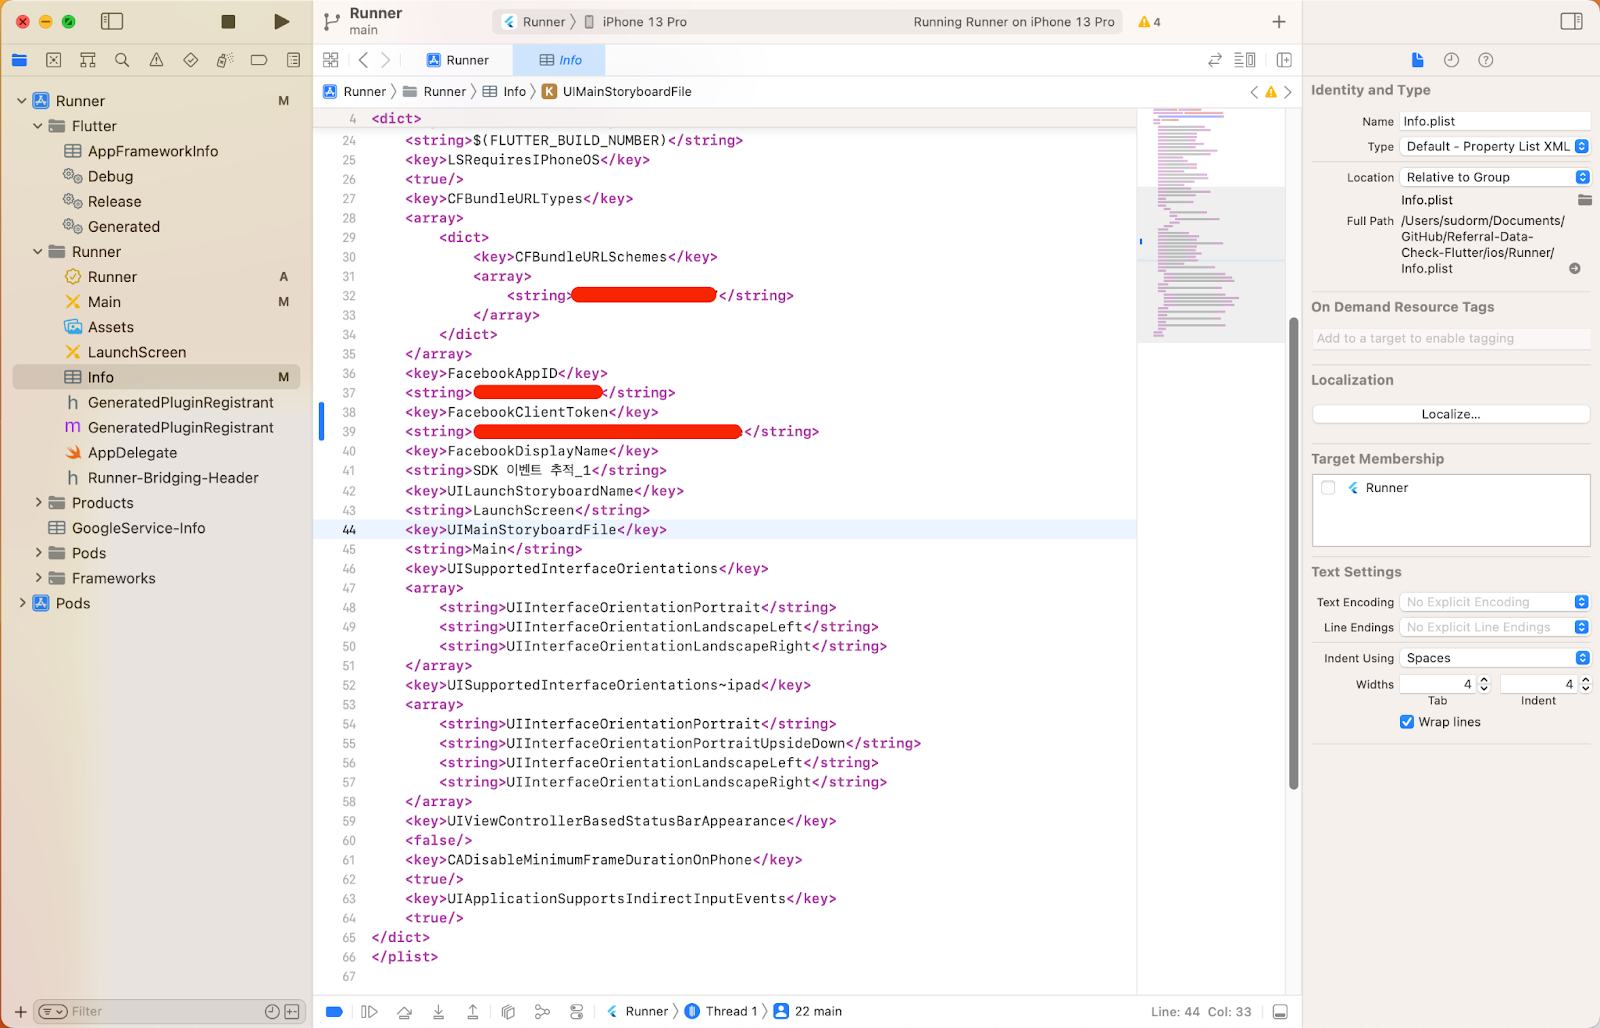1600x1028 pixels.
Task: Open Text Encoding dropdown
Action: 1495,602
